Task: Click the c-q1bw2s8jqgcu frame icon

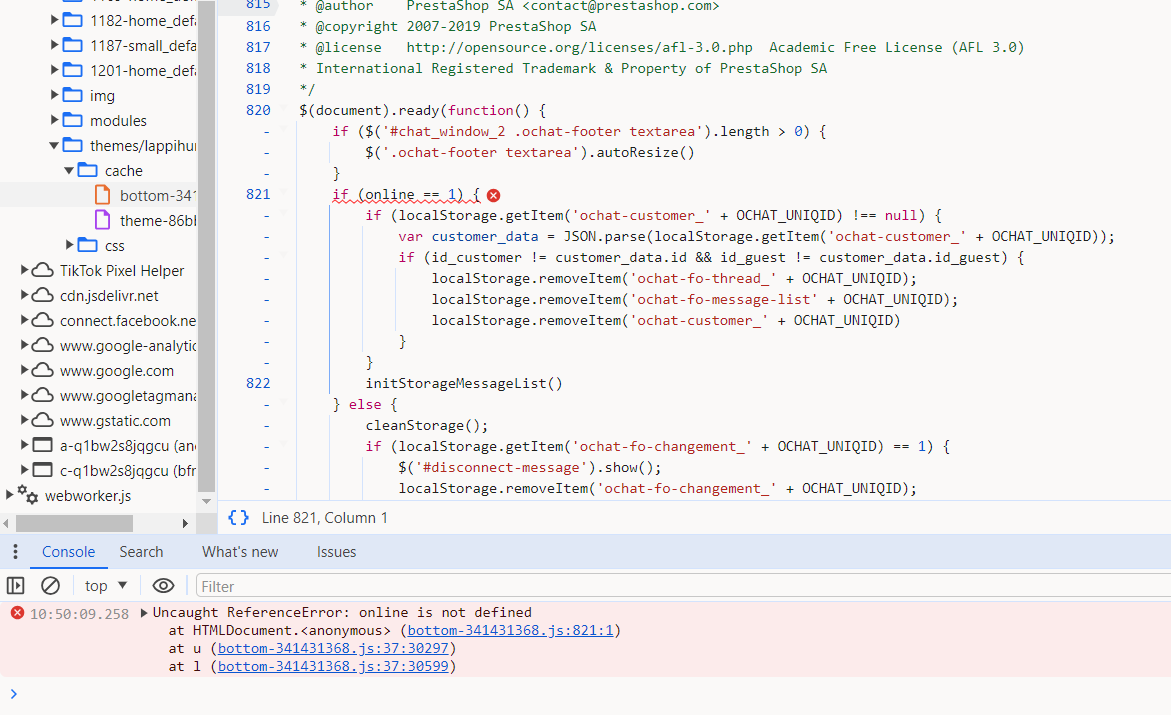Action: (x=43, y=470)
